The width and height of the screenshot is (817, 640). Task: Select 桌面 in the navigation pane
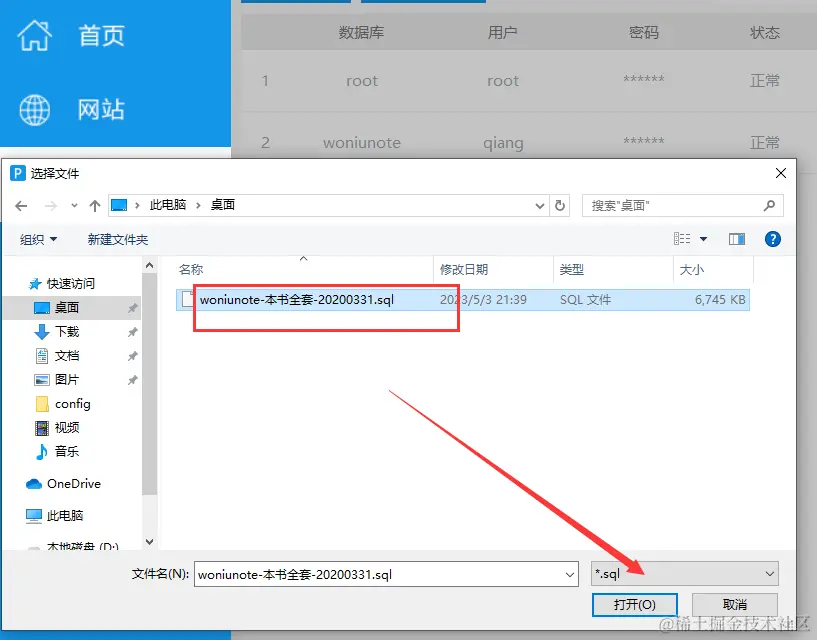[x=67, y=307]
